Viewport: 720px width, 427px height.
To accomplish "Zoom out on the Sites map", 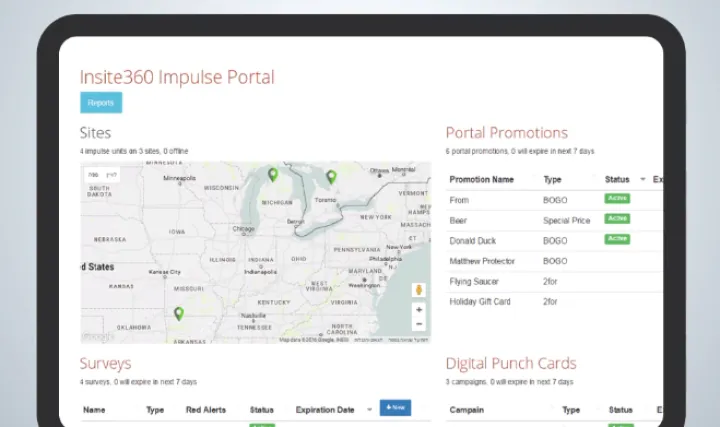I will coord(418,324).
